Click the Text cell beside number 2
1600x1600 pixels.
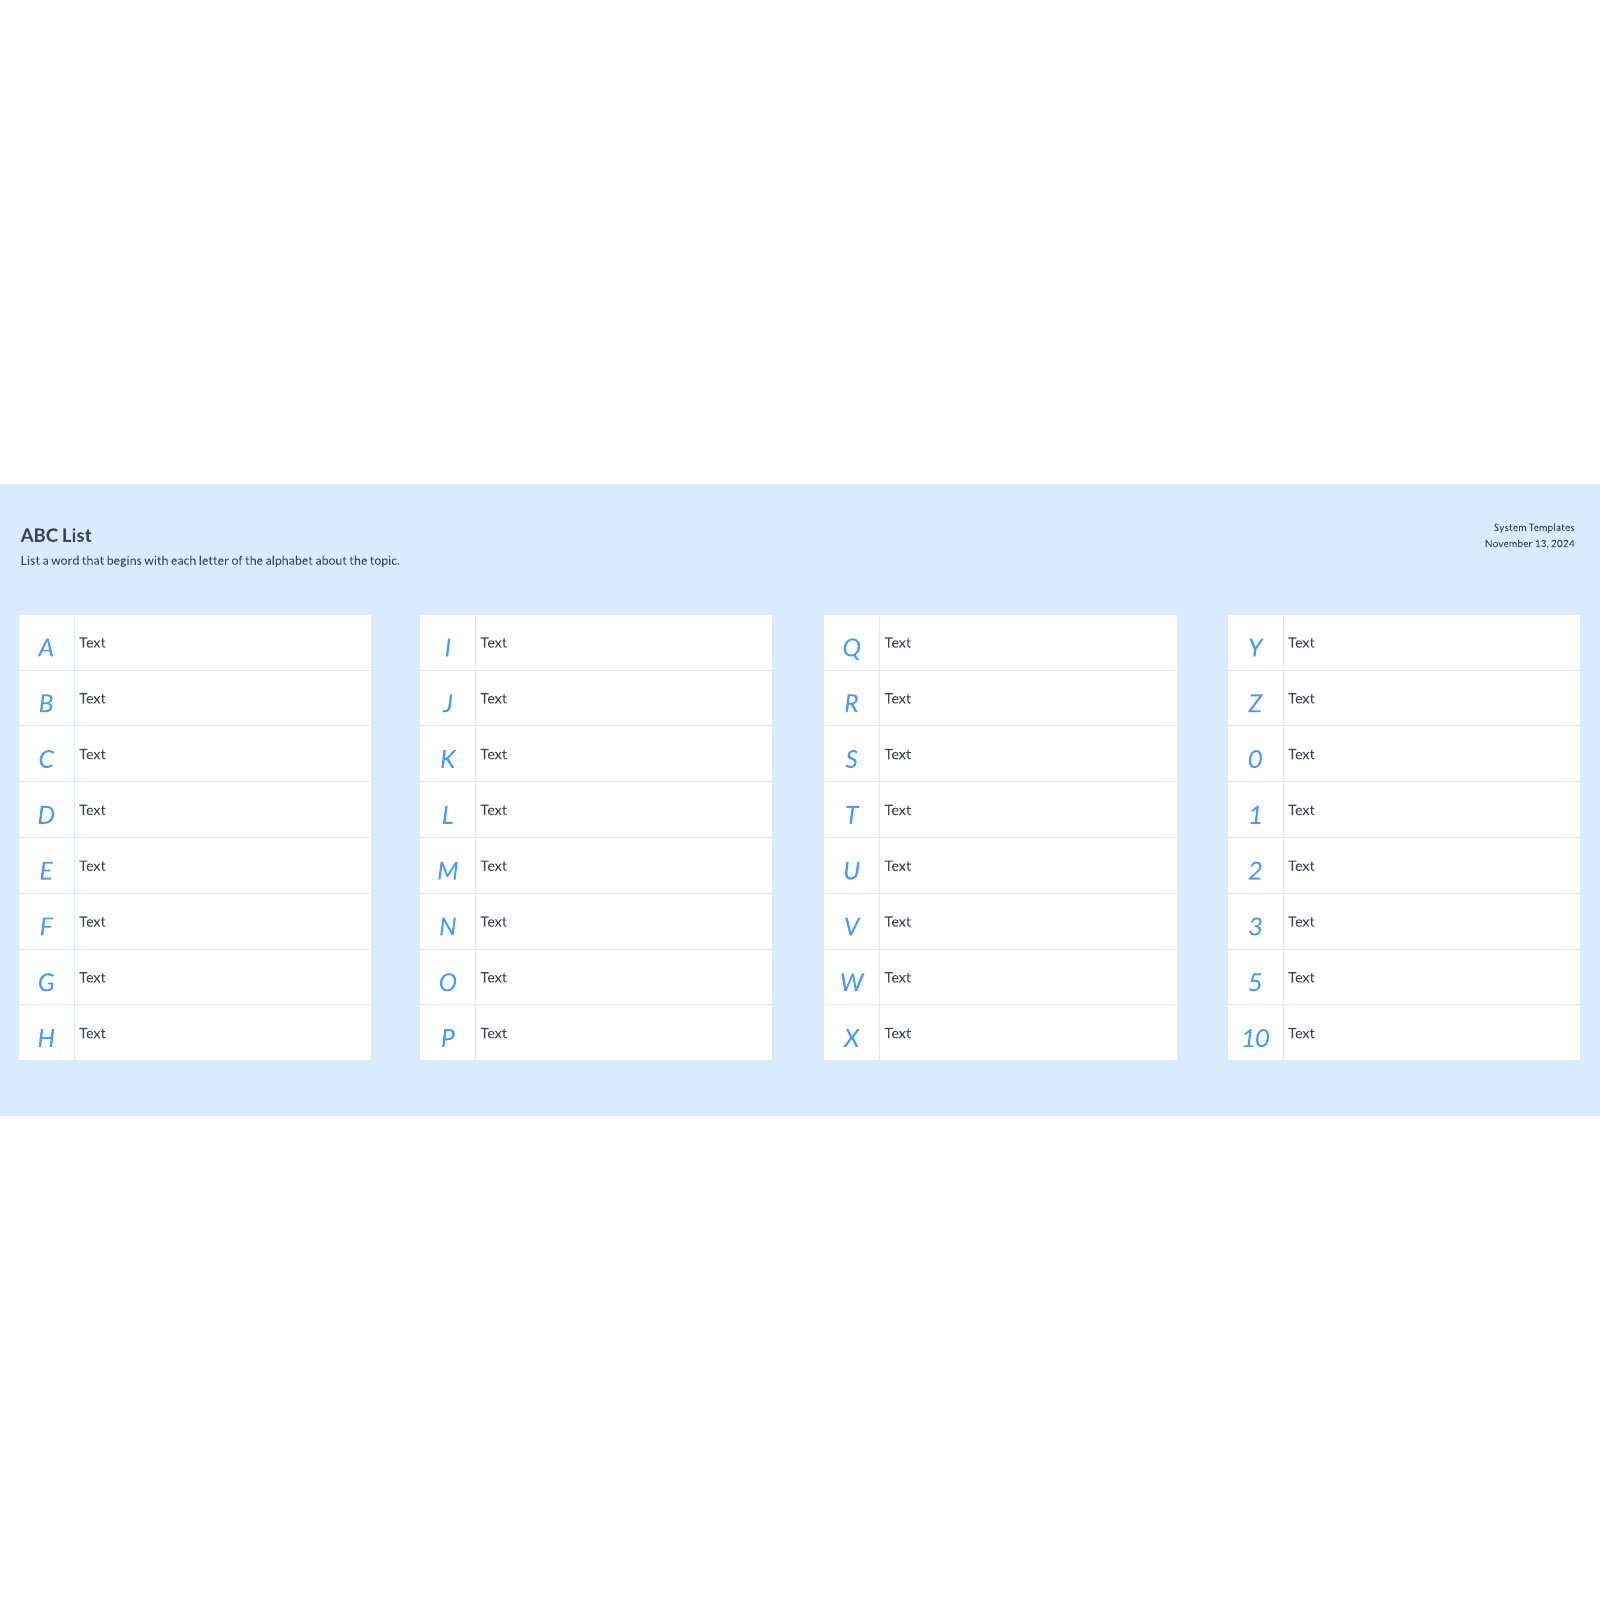tap(1432, 866)
